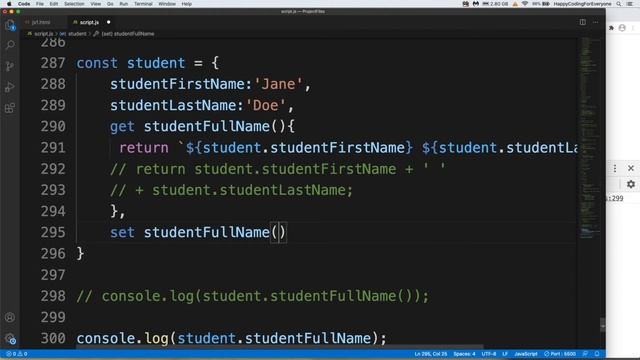Click the Split Editor Right icon
The image size is (640, 360).
point(582,22)
